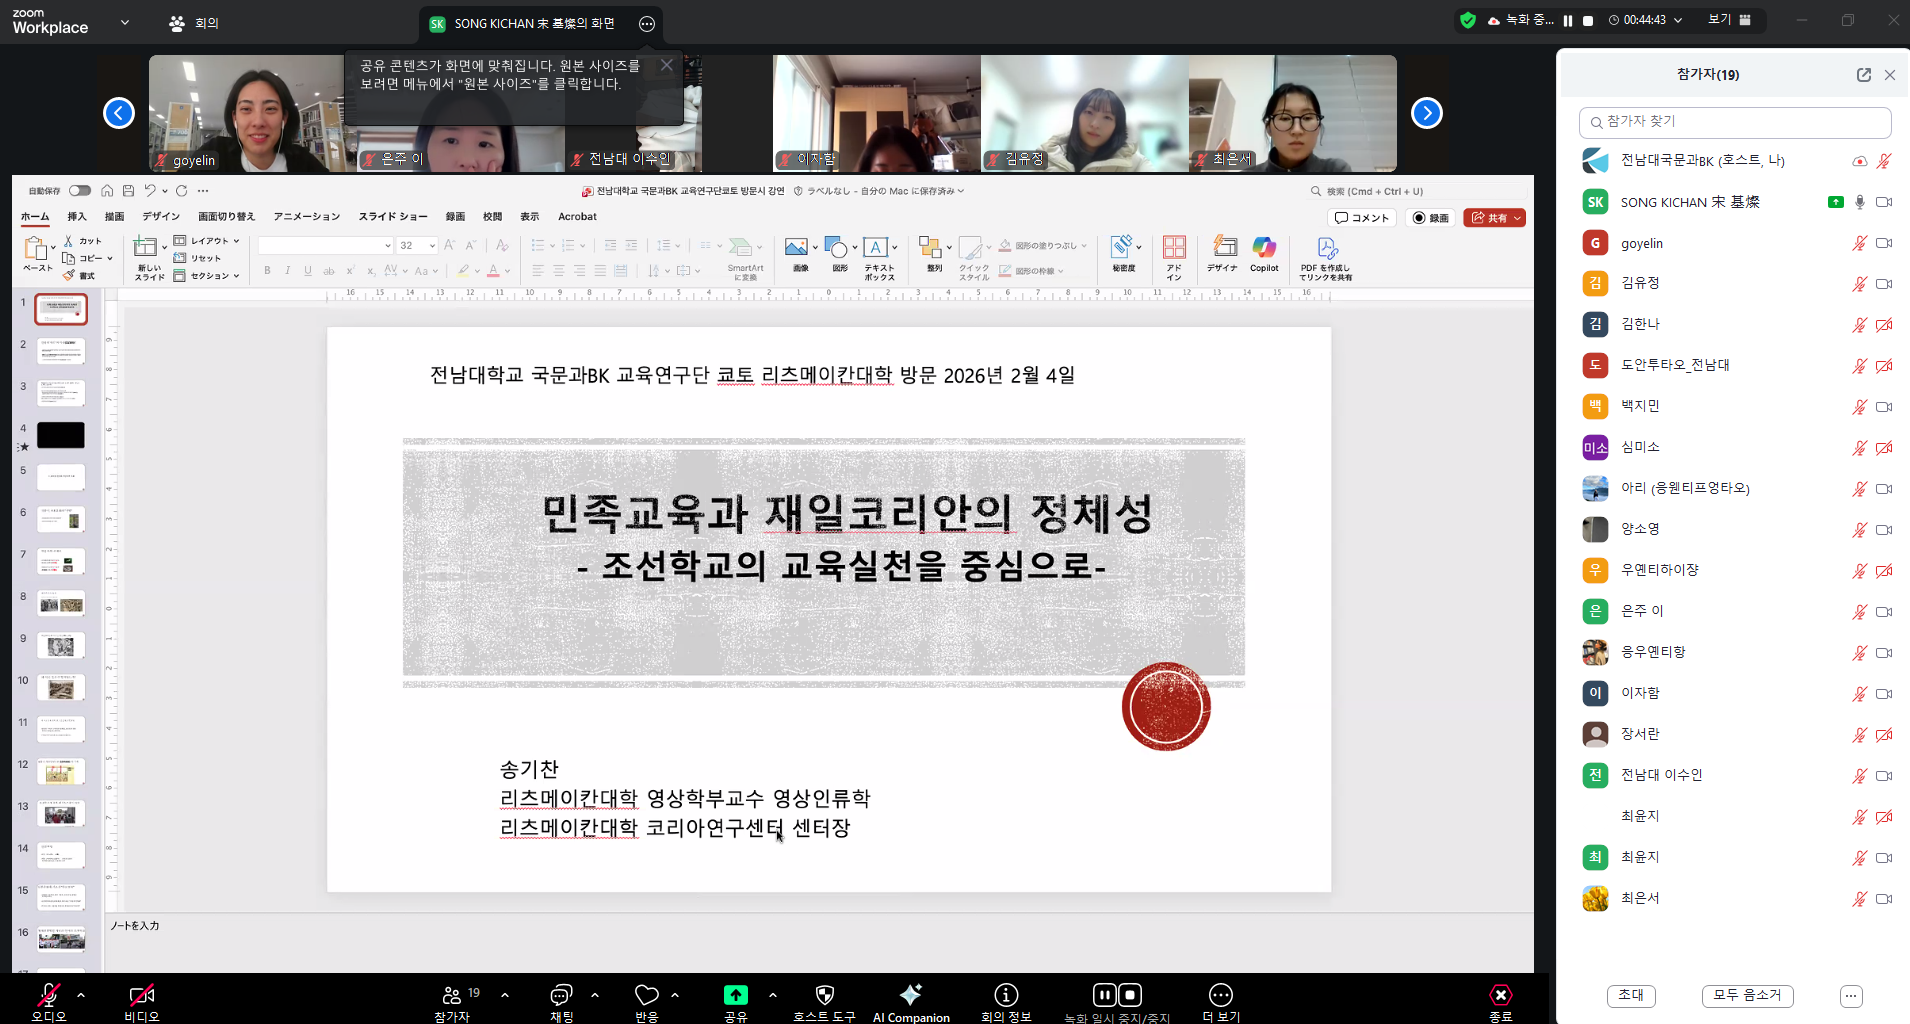Switch to the Acrobat ribbon tab
This screenshot has height=1024, width=1910.
point(577,216)
